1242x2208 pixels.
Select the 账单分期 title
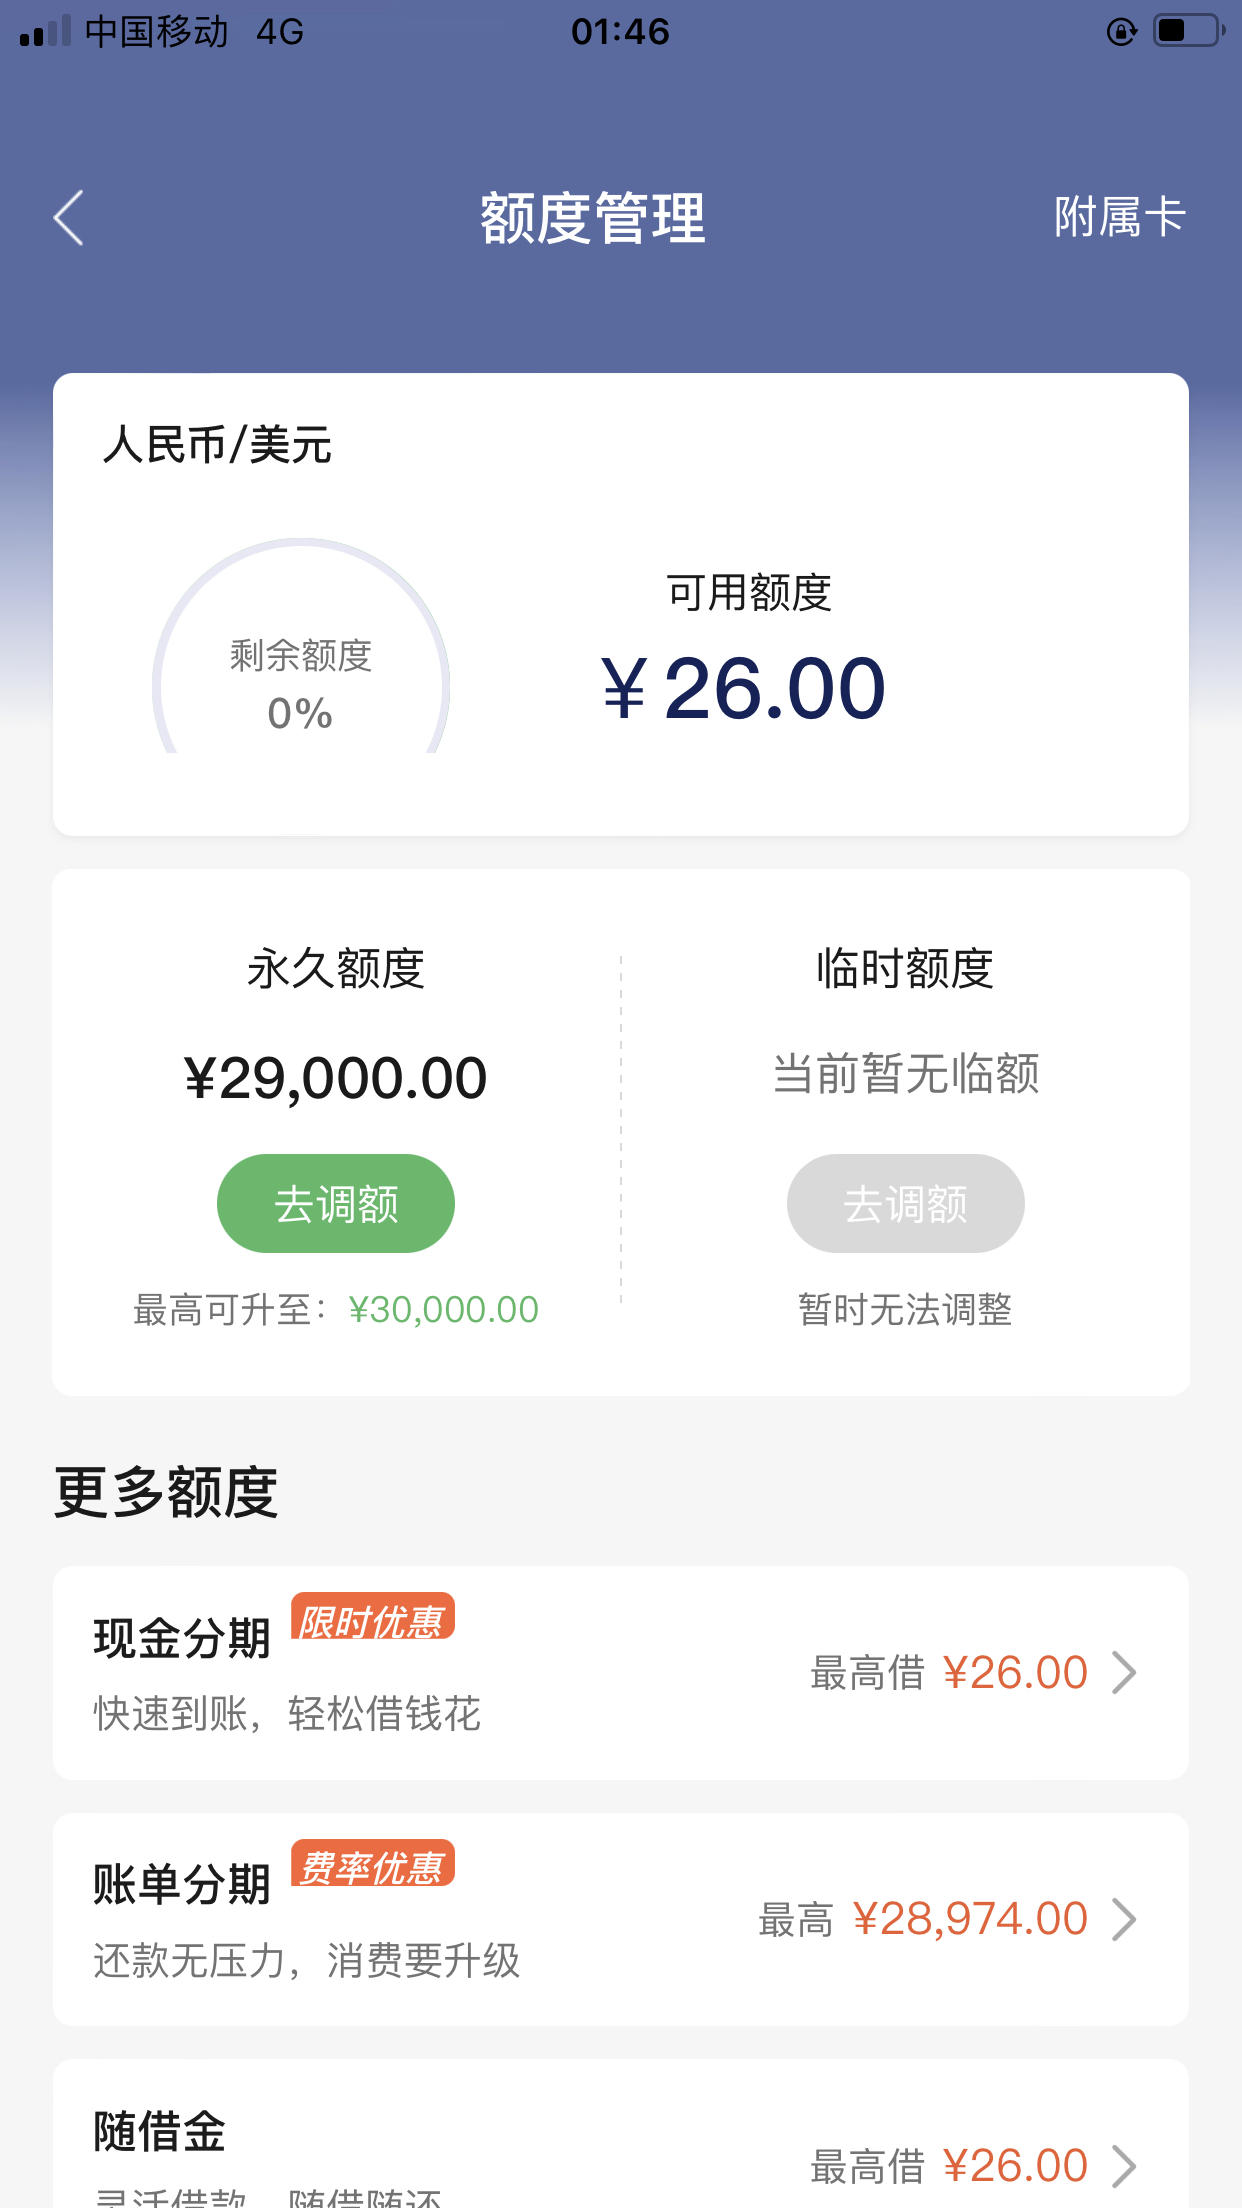(182, 1885)
